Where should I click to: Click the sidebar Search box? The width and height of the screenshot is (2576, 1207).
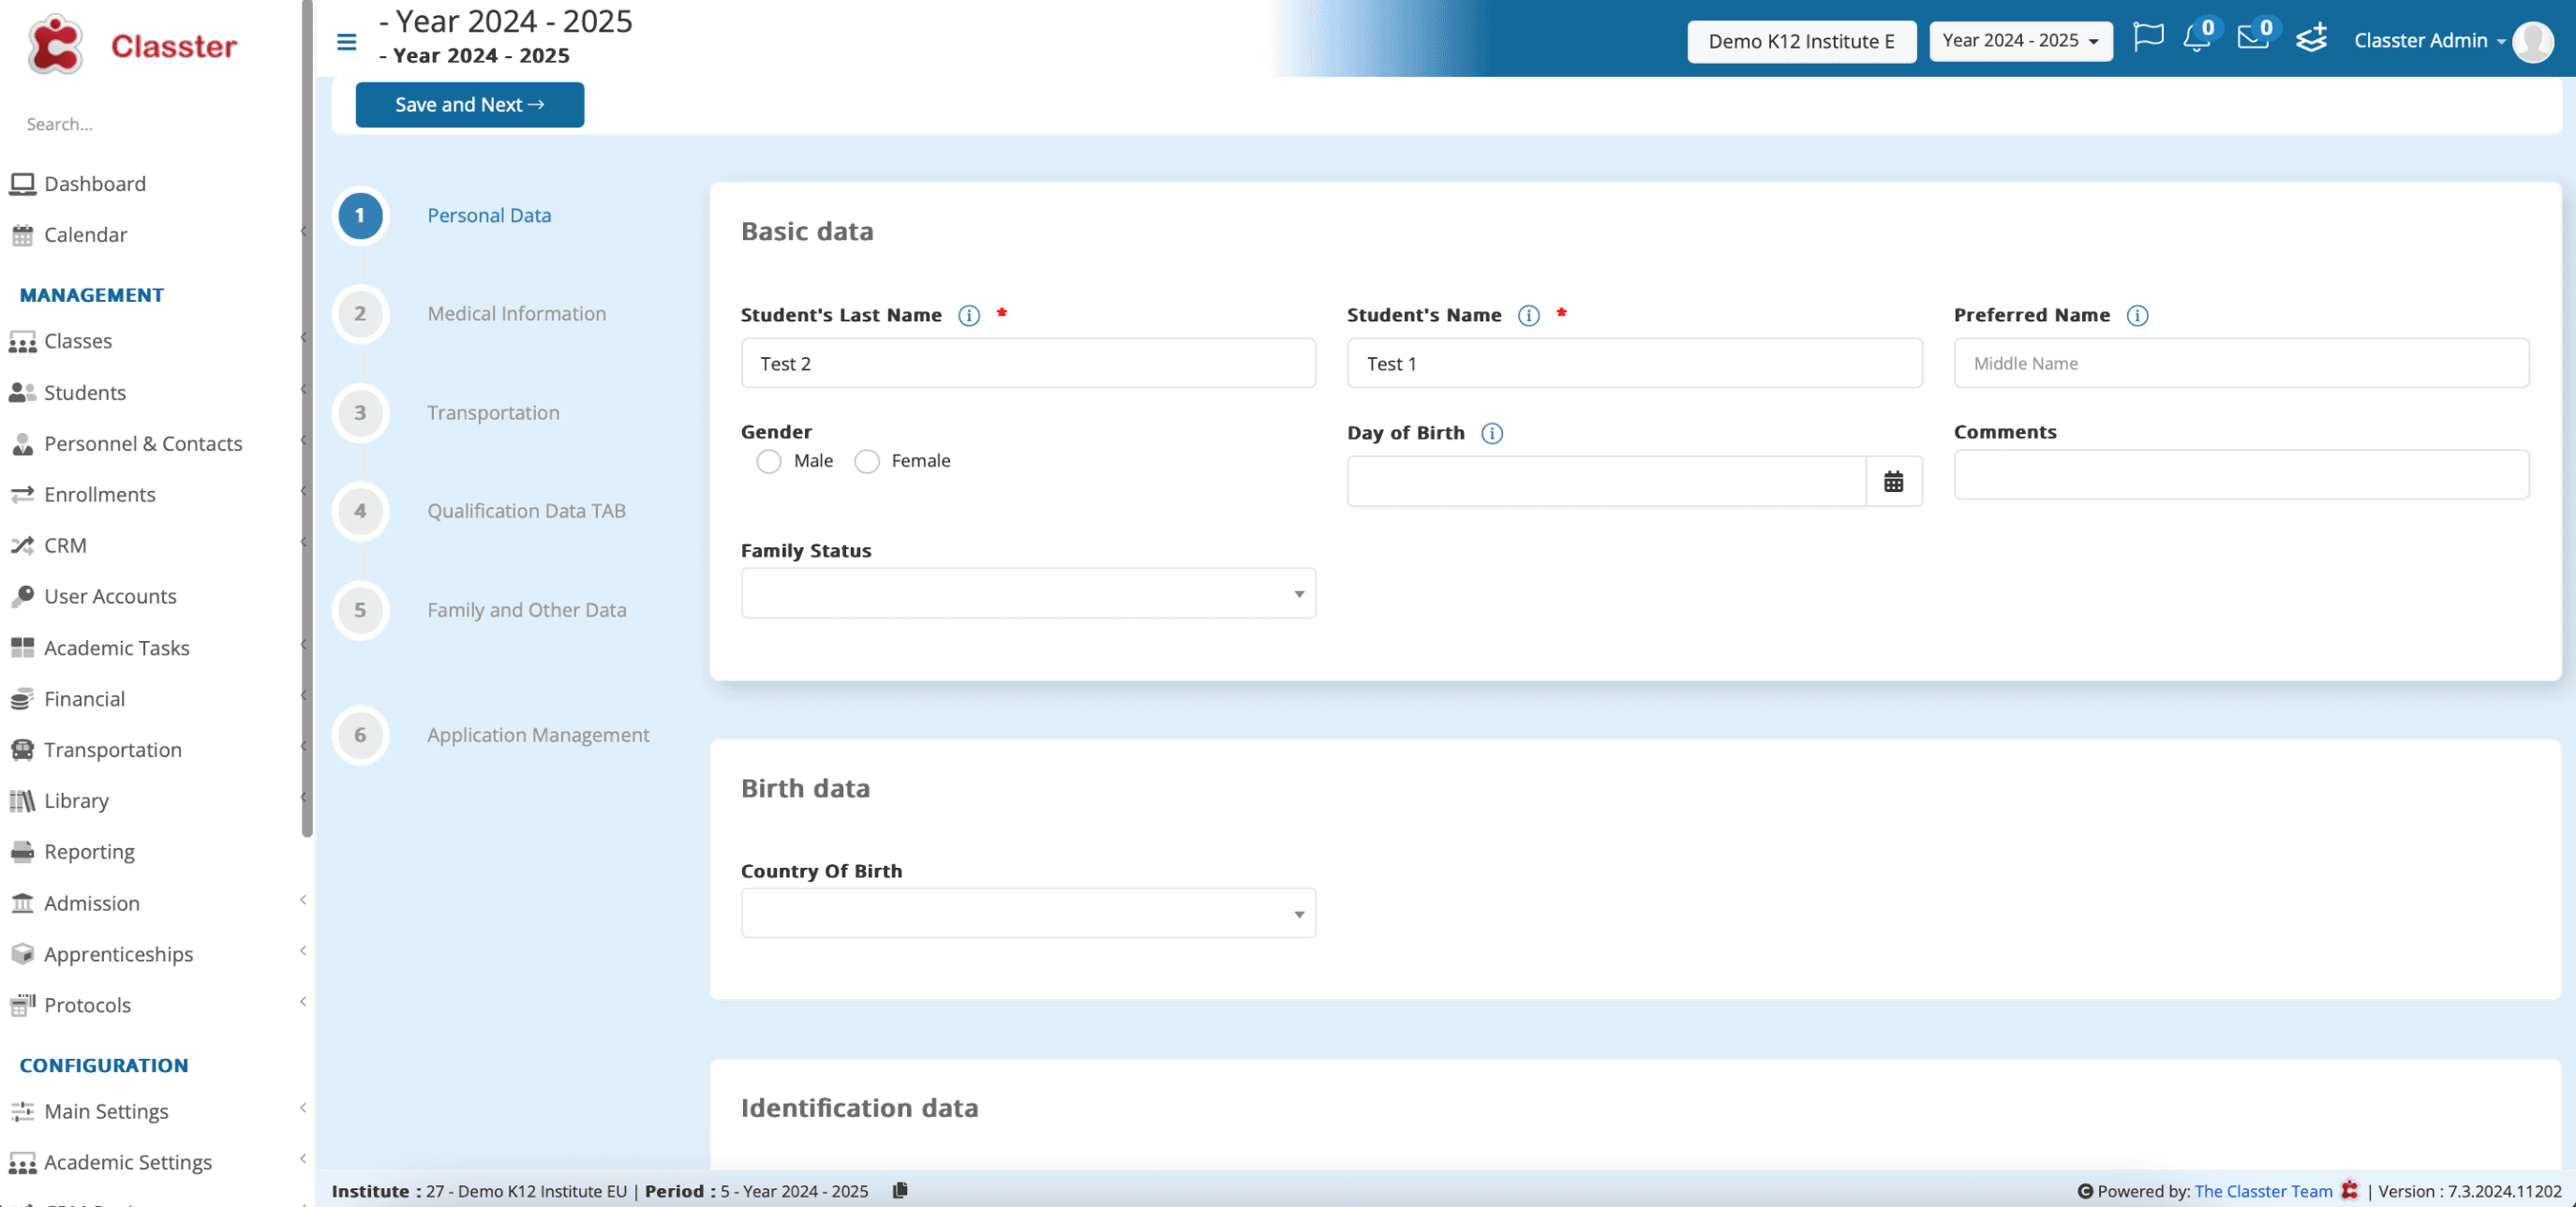point(150,124)
